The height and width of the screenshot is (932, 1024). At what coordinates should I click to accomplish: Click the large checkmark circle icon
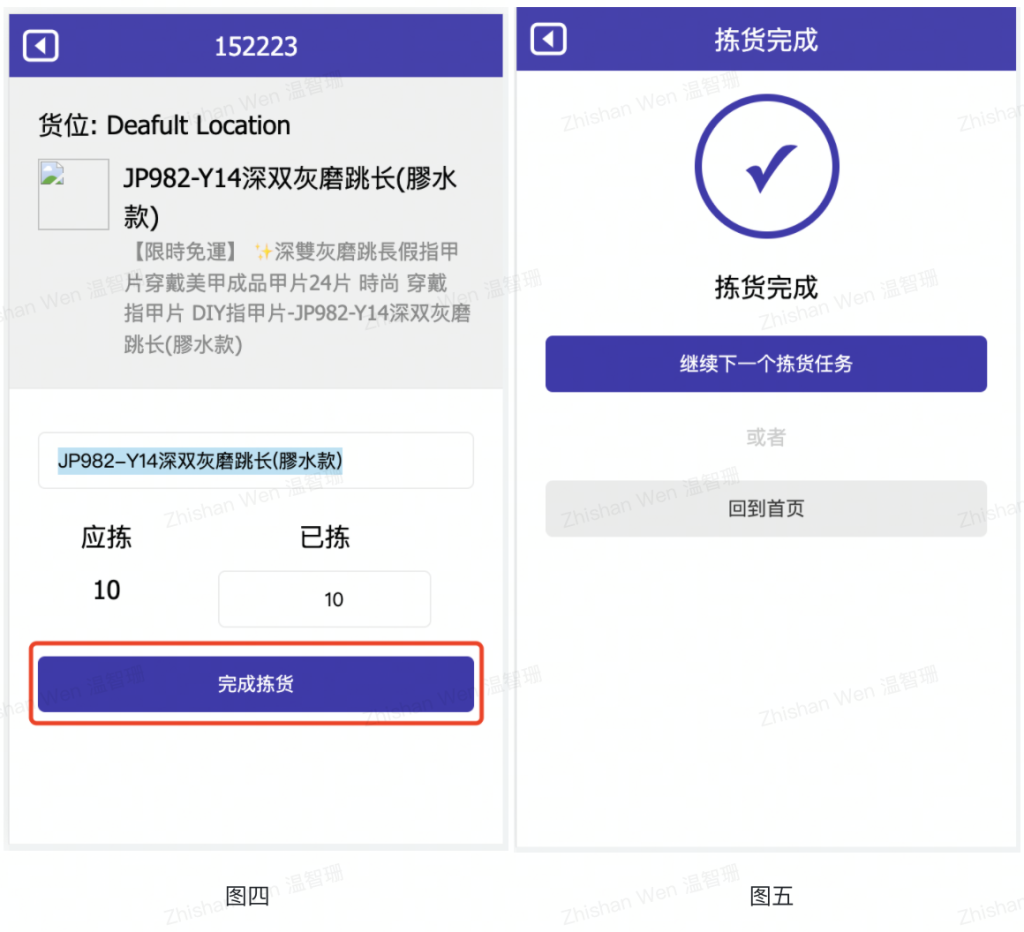766,166
